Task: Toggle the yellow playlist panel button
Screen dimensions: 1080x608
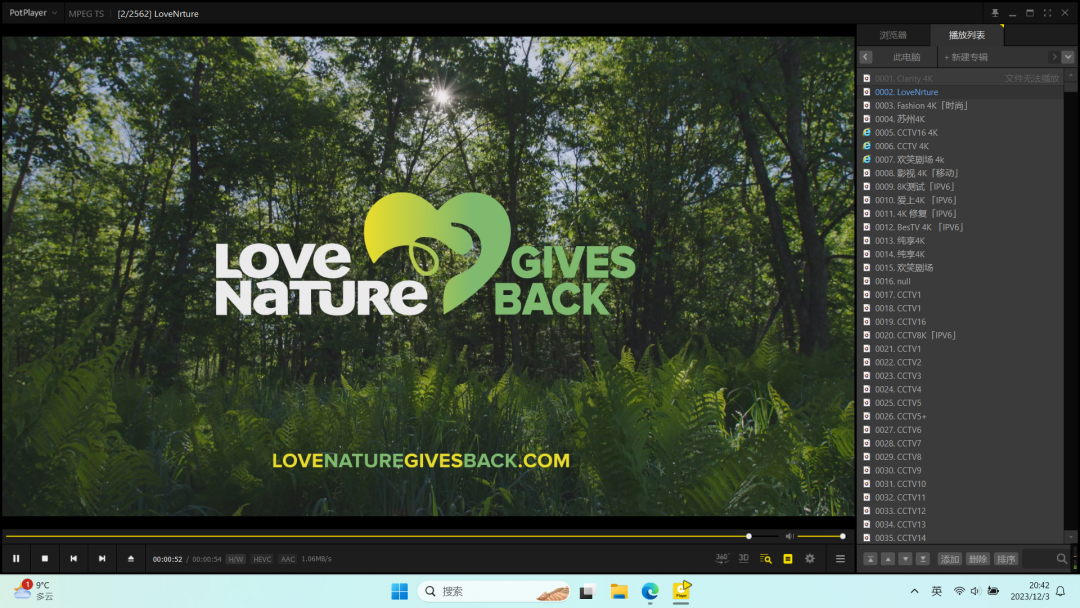Action: tap(788, 558)
